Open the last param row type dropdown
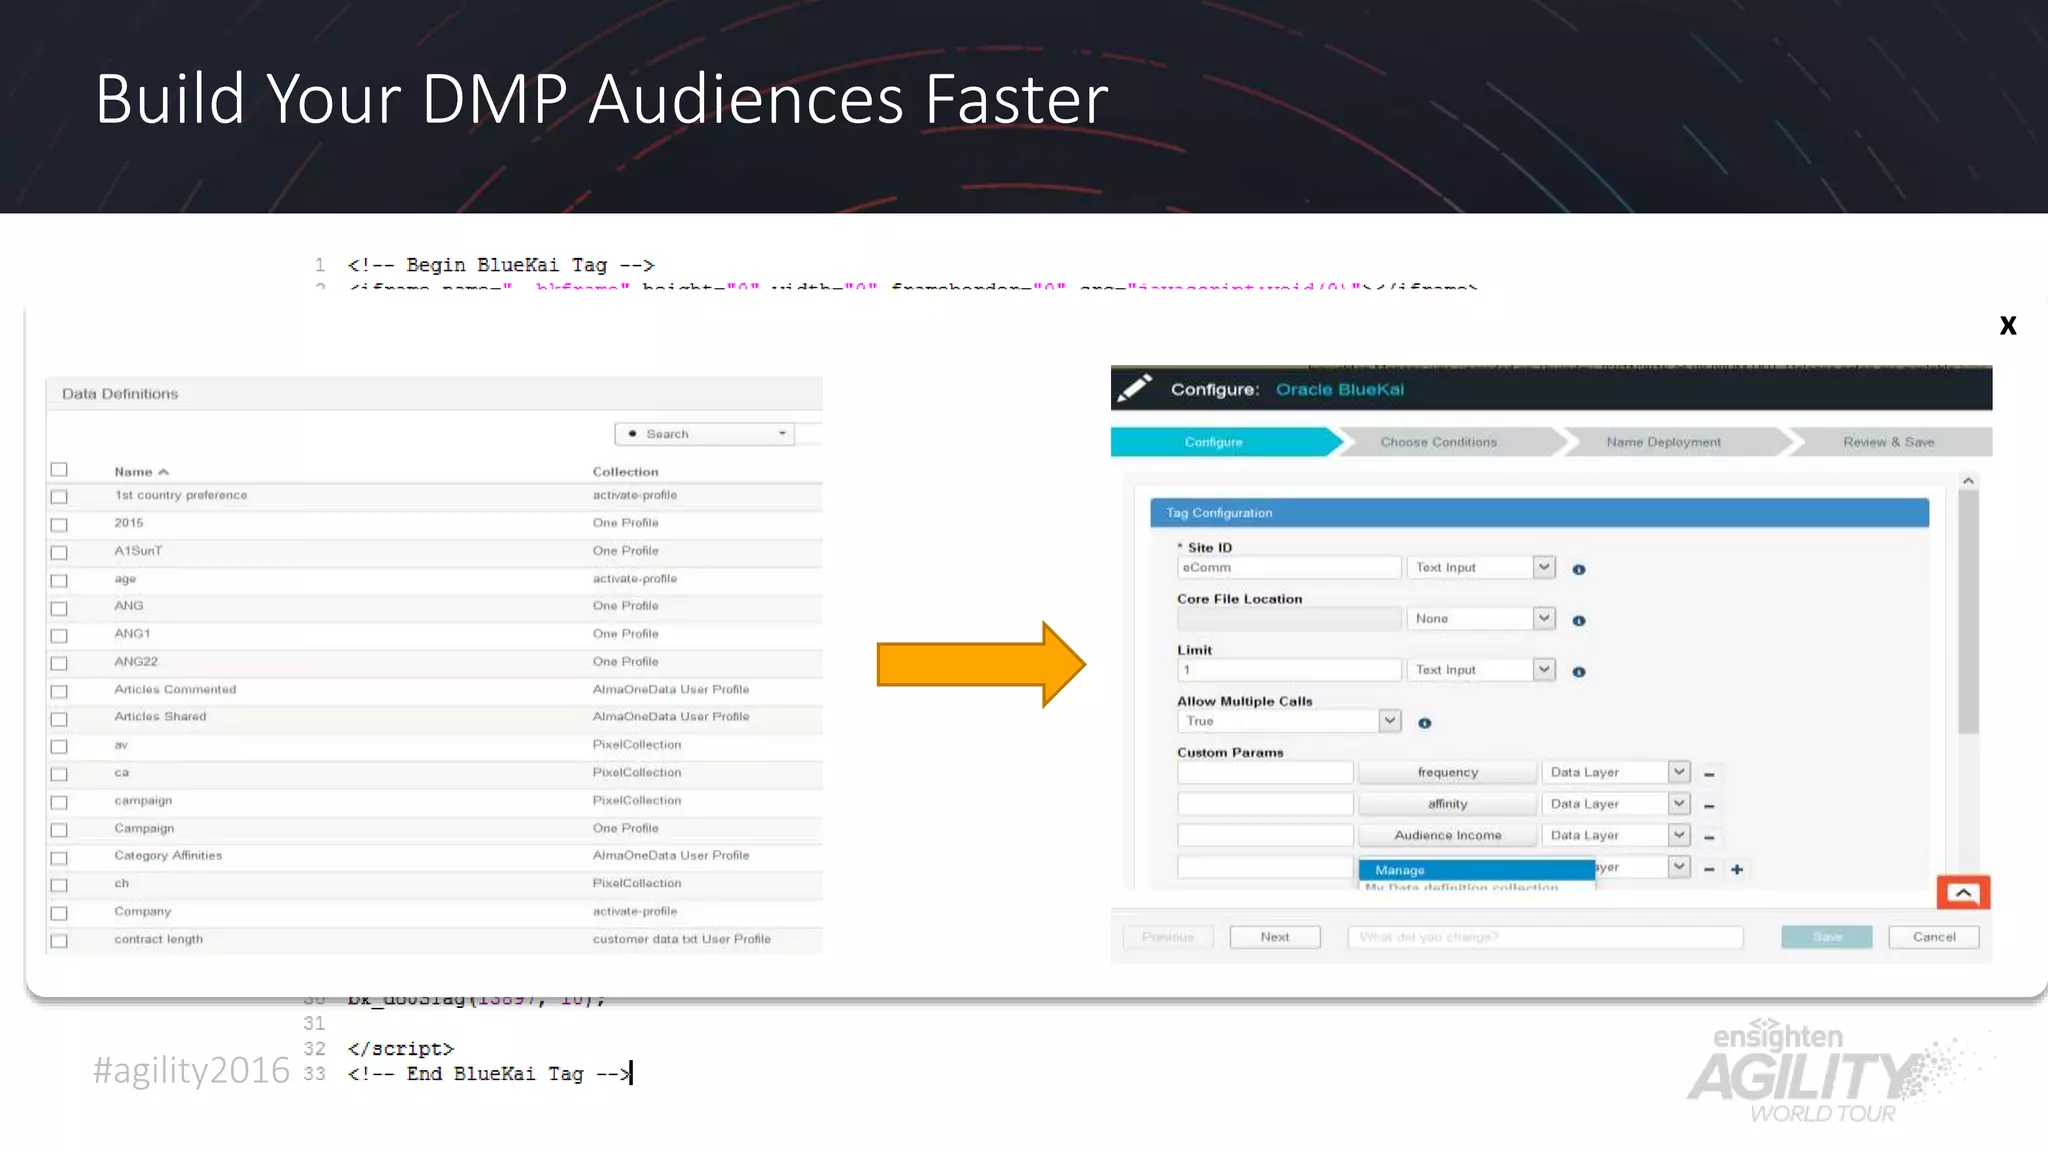Viewport: 2048px width, 1152px height. click(1679, 867)
